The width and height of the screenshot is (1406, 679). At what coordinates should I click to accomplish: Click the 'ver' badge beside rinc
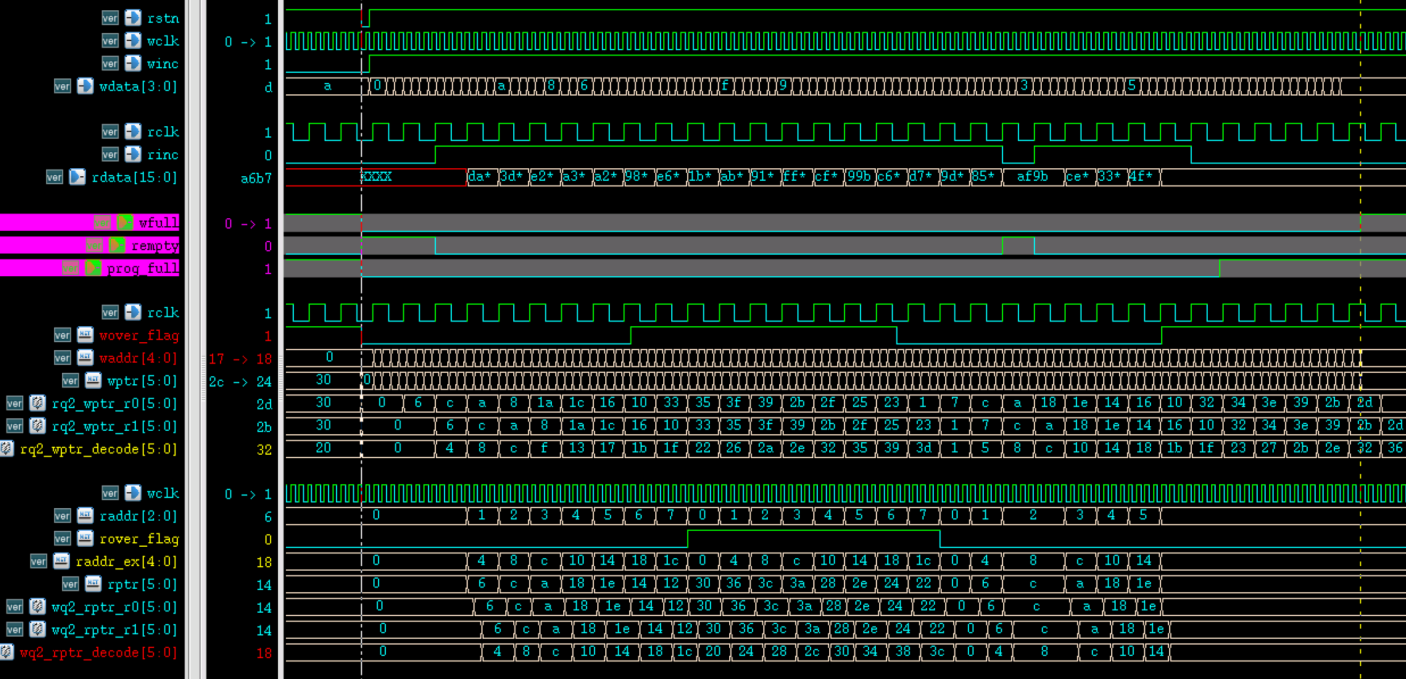[x=110, y=154]
